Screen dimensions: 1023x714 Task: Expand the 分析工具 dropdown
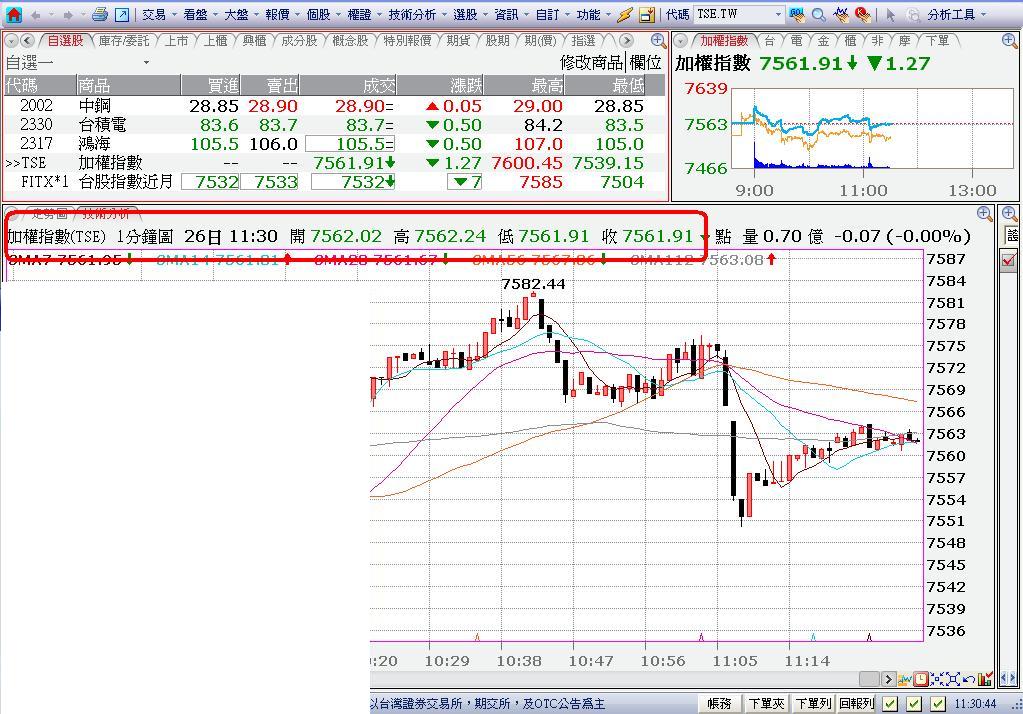point(984,14)
